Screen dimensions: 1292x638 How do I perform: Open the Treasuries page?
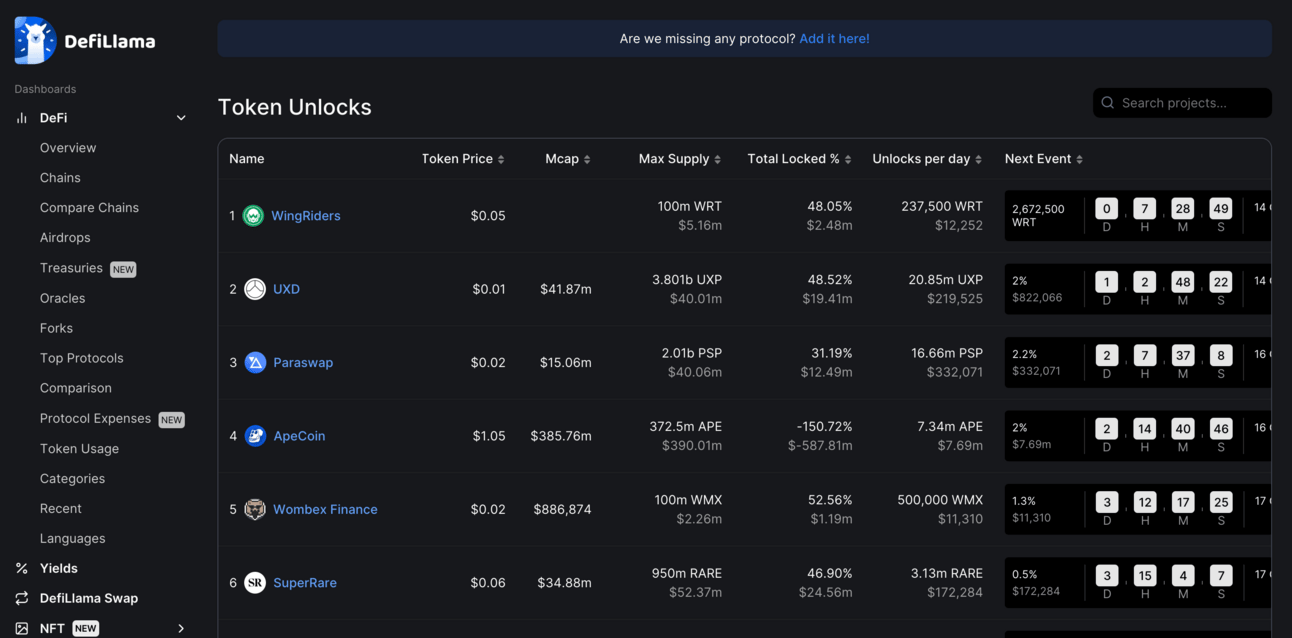[71, 268]
